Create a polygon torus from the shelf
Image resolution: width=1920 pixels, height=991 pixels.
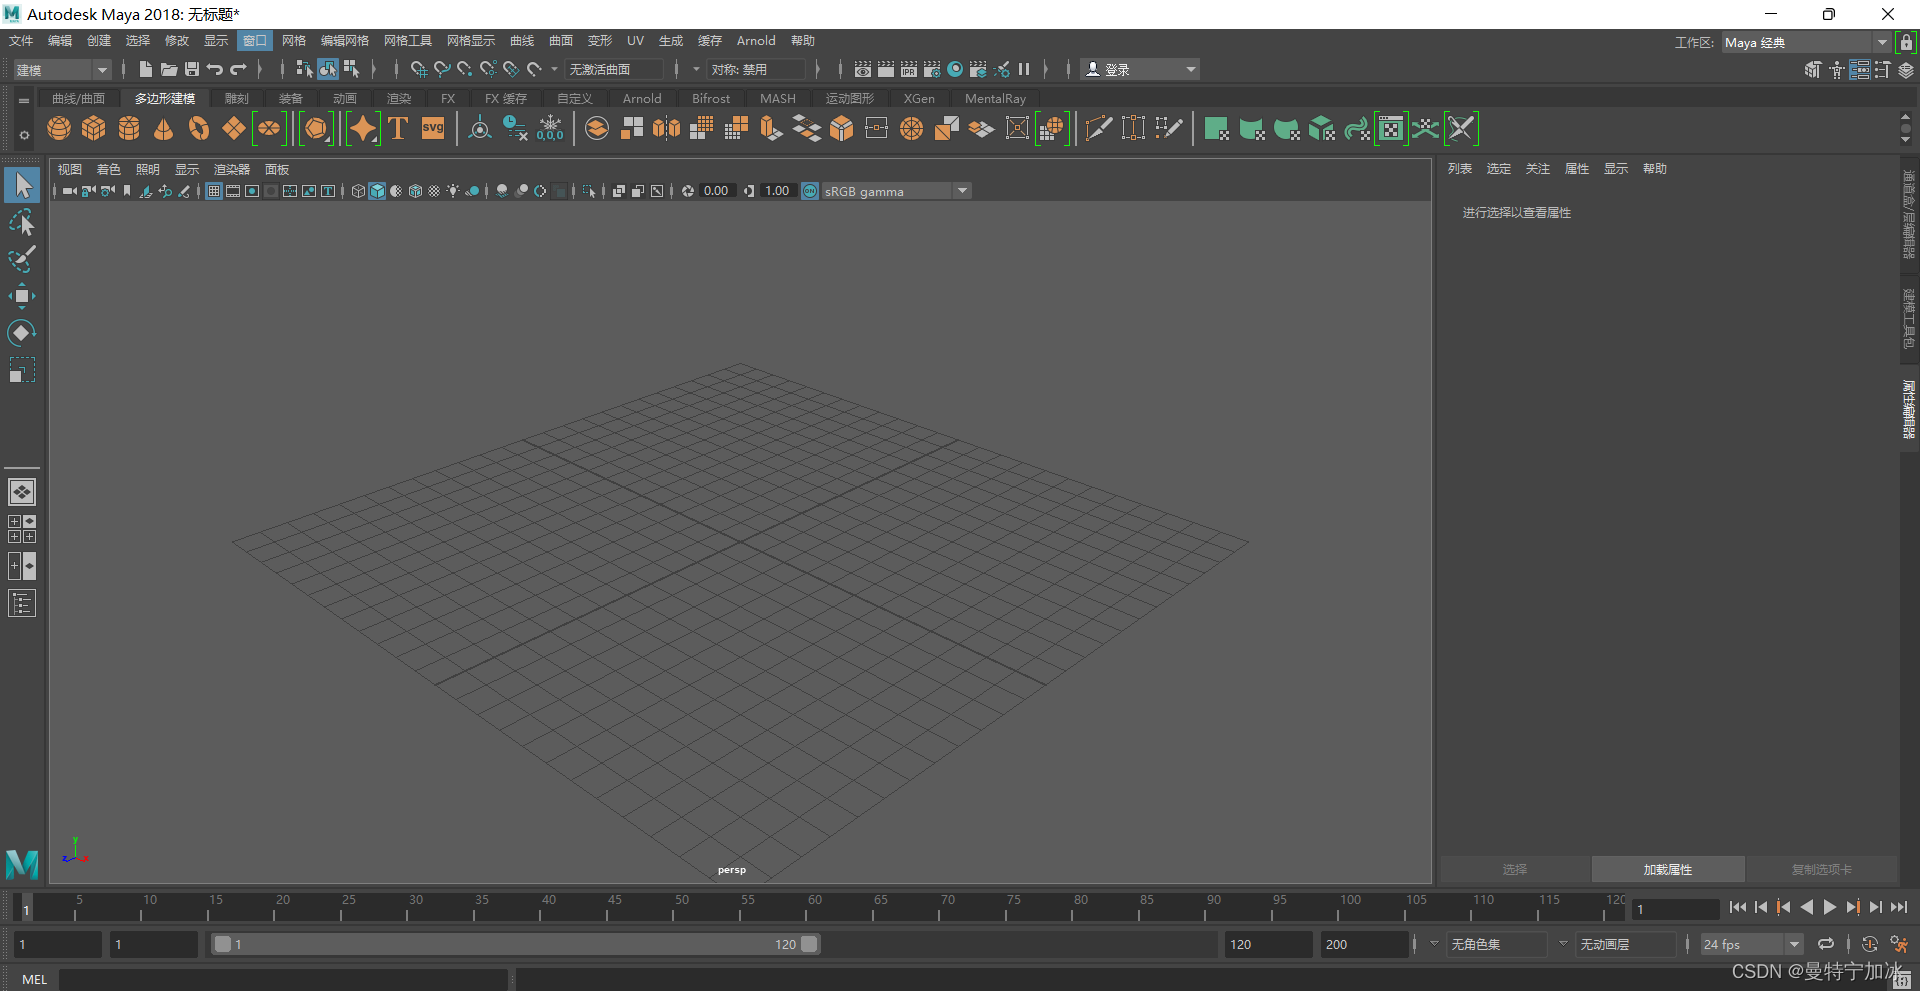(x=198, y=128)
